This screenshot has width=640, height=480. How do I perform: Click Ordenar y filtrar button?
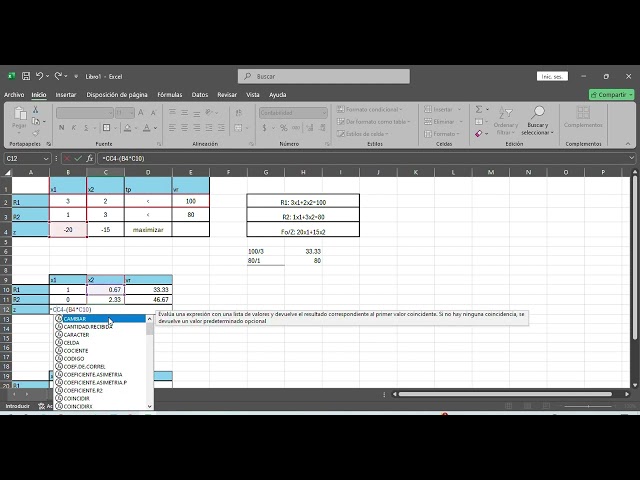pos(506,121)
